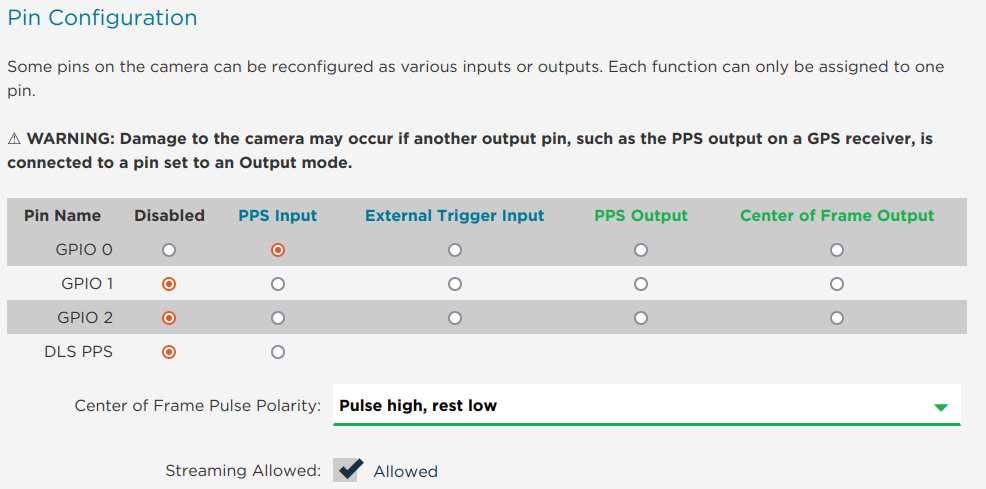Set GPIO 1 to Center of Frame Output
986x489 pixels.
[x=837, y=284]
